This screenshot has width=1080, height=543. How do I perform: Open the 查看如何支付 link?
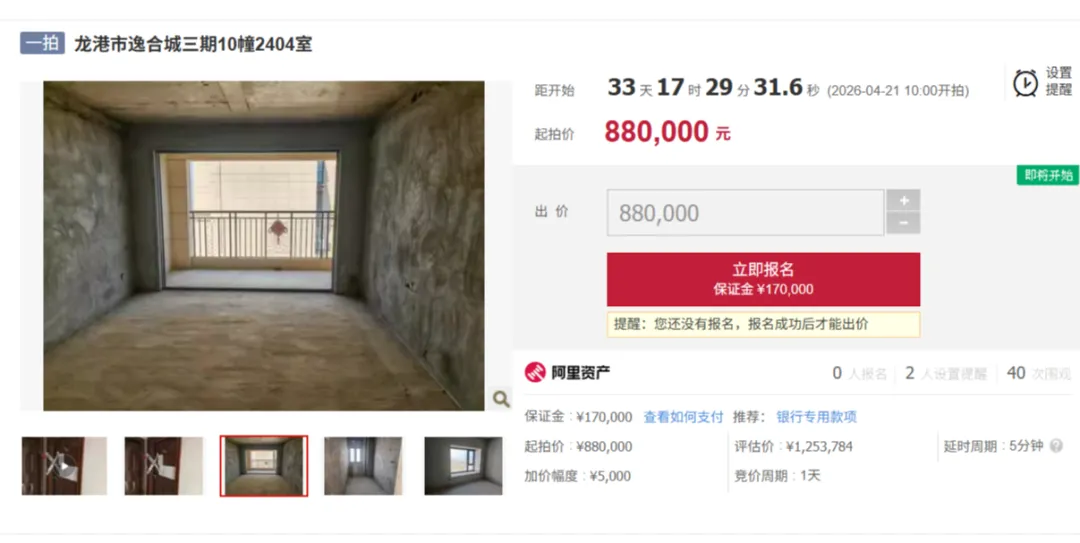[683, 417]
